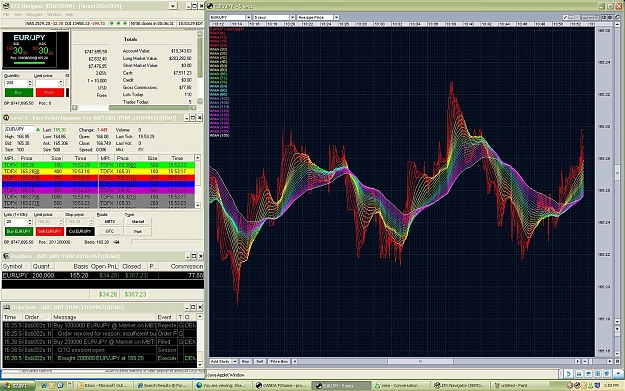This screenshot has height=391, width=625.
Task: Click the green Level II top row
Action: point(98,165)
